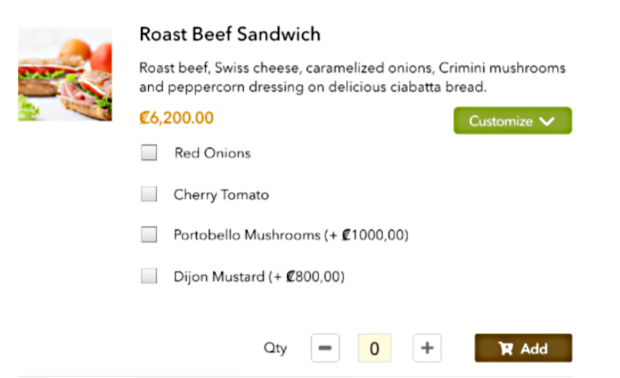This screenshot has width=620, height=378.
Task: Enable the Cherry Tomato option
Action: click(149, 194)
